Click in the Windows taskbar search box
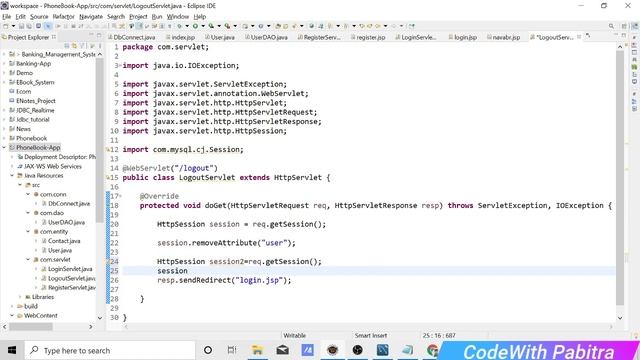Viewport: 640px width, 360px height. click(110, 350)
